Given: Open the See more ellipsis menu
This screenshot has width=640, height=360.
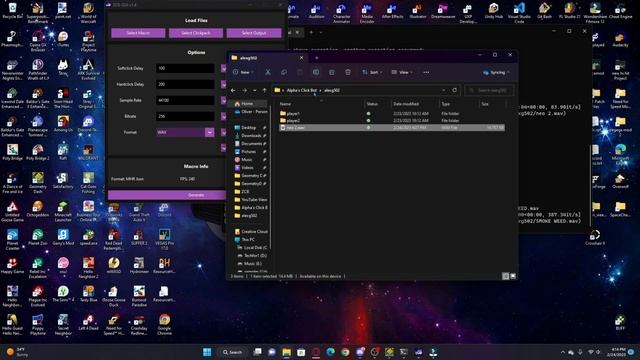Looking at the screenshot, I should pos(426,72).
